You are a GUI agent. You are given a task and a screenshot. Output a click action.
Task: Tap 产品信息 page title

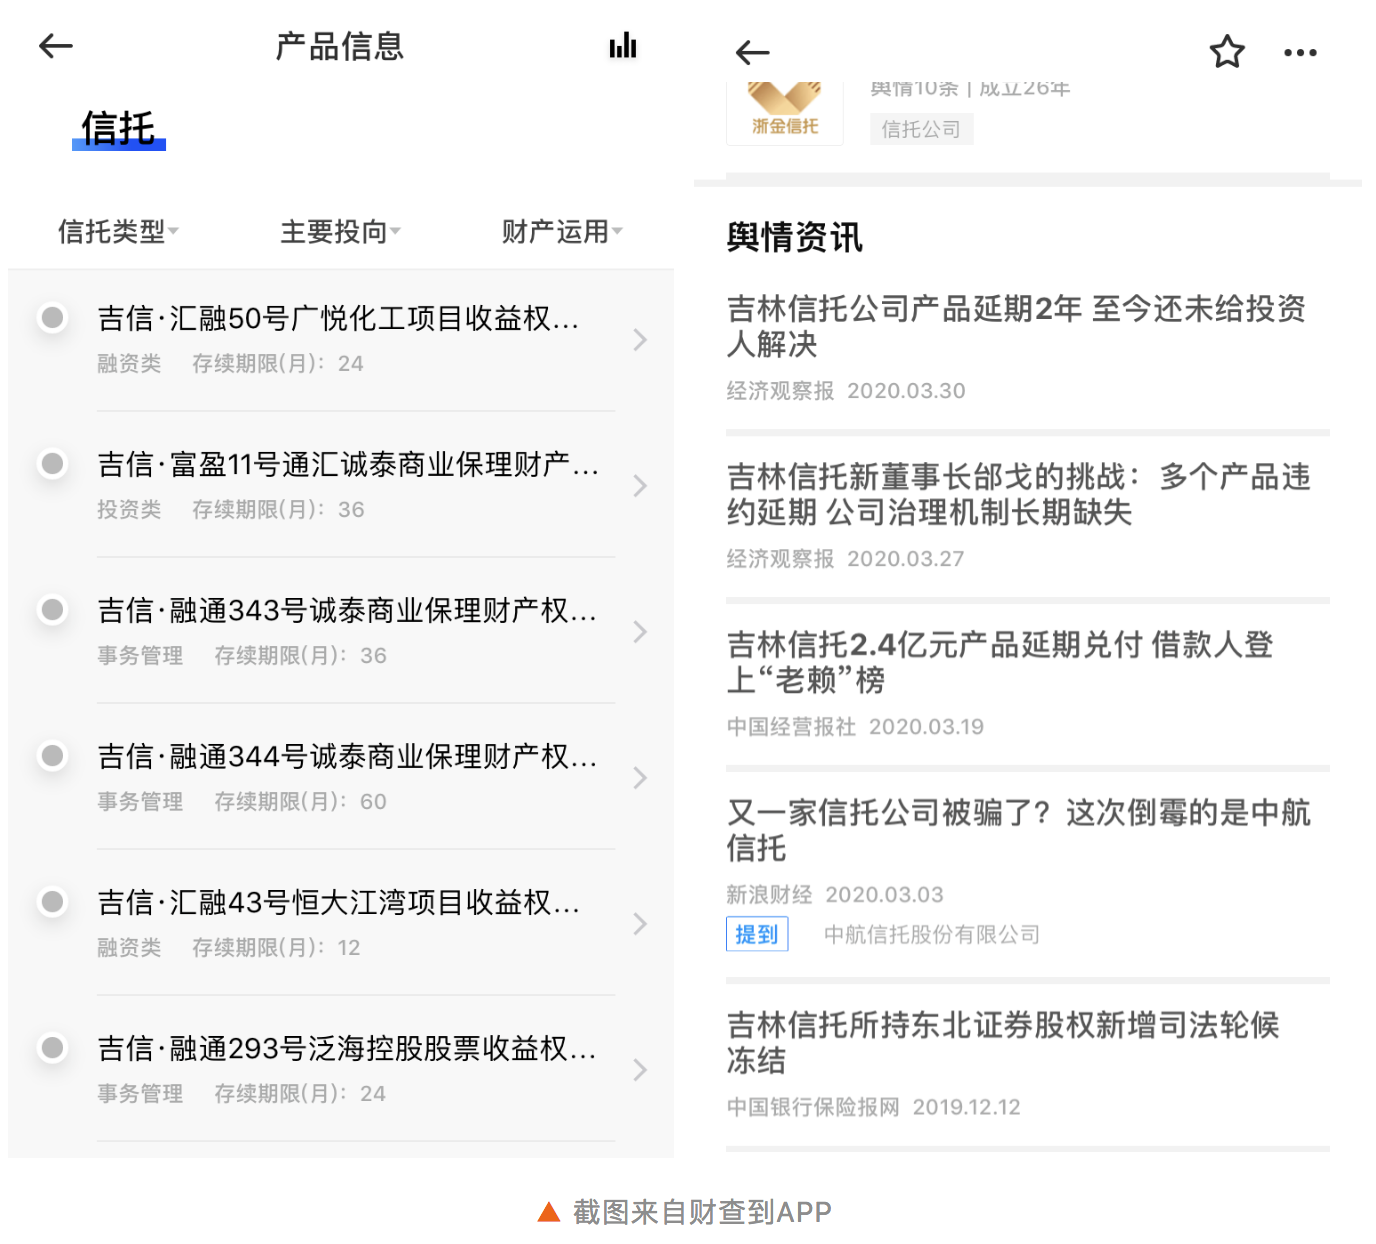pos(340,46)
